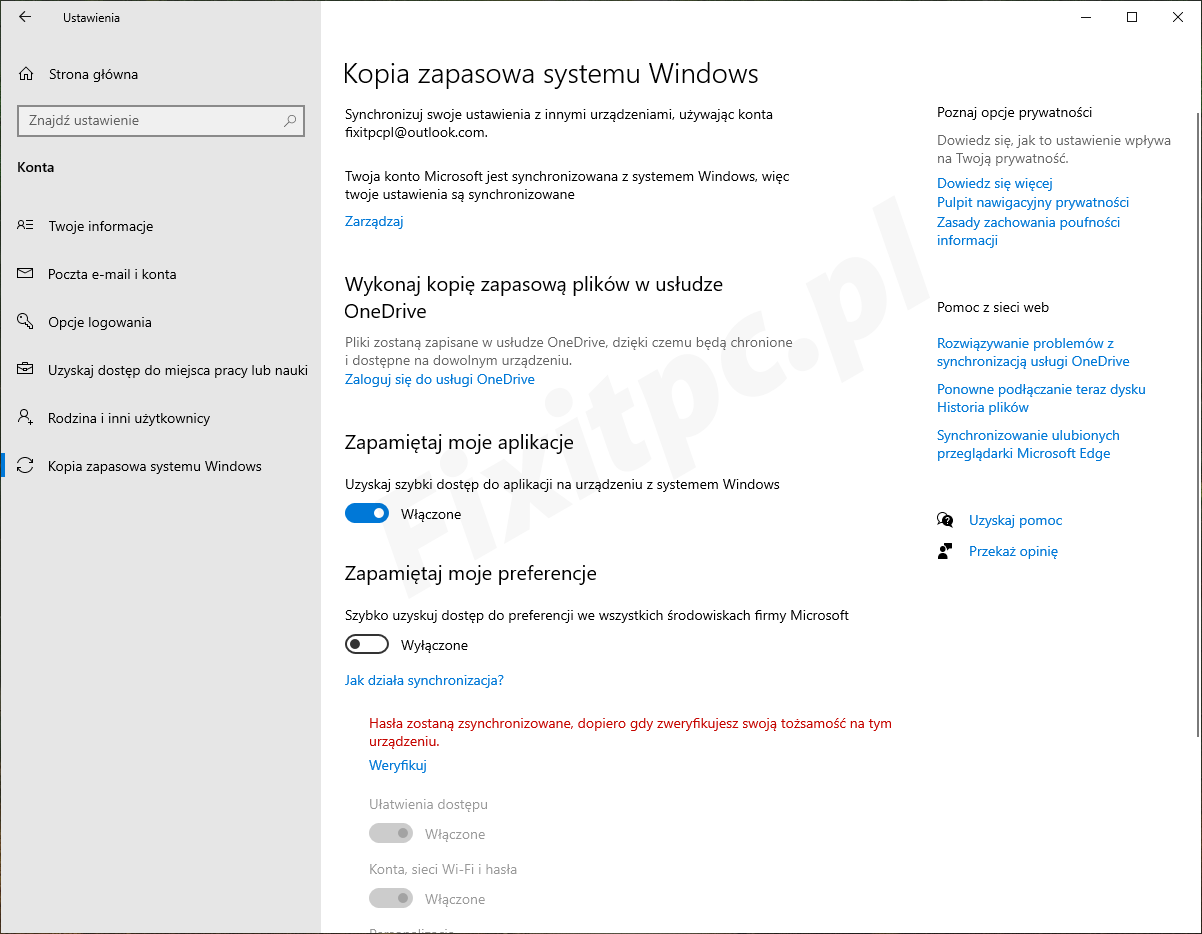Click the Zarządzaj link
Screen dimensions: 1202x934
click(374, 221)
